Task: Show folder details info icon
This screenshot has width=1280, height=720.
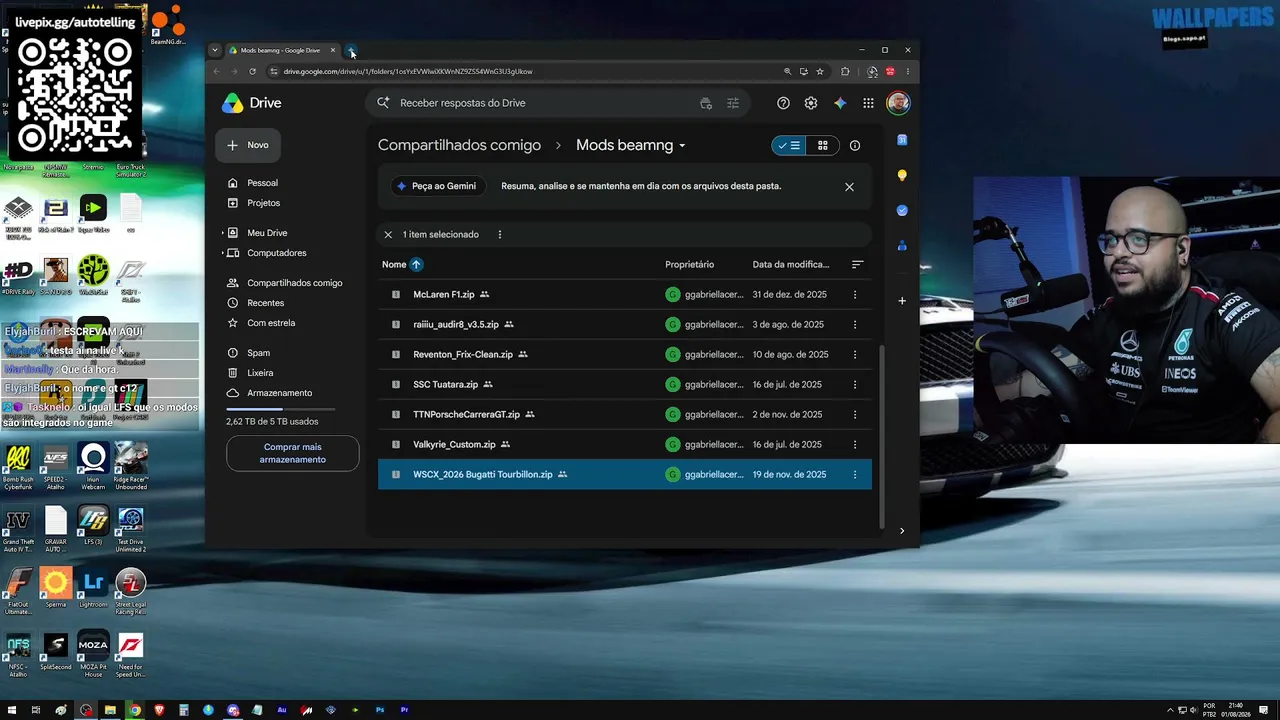Action: pyautogui.click(x=855, y=145)
